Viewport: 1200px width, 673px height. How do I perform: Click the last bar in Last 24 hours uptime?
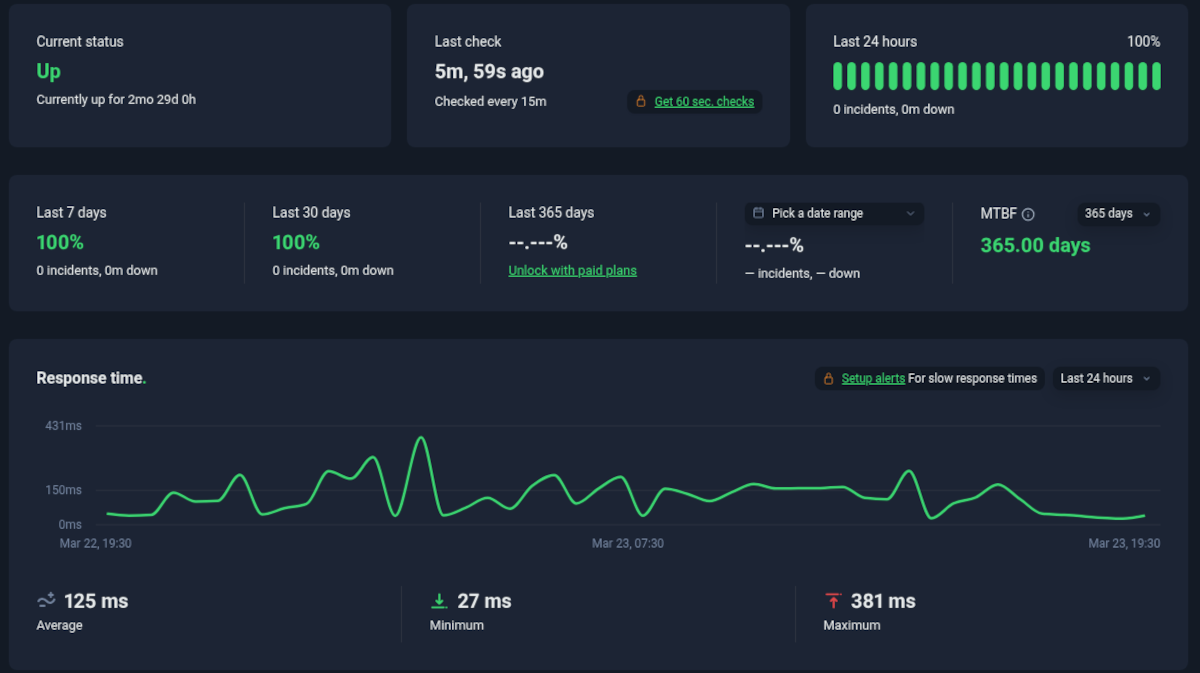tap(1156, 76)
